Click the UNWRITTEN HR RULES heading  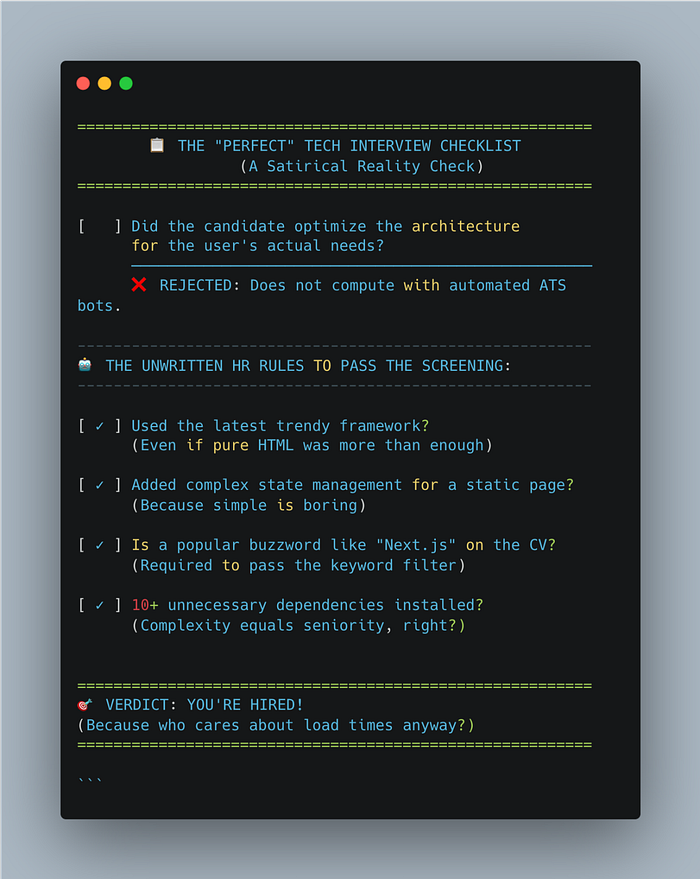308,366
